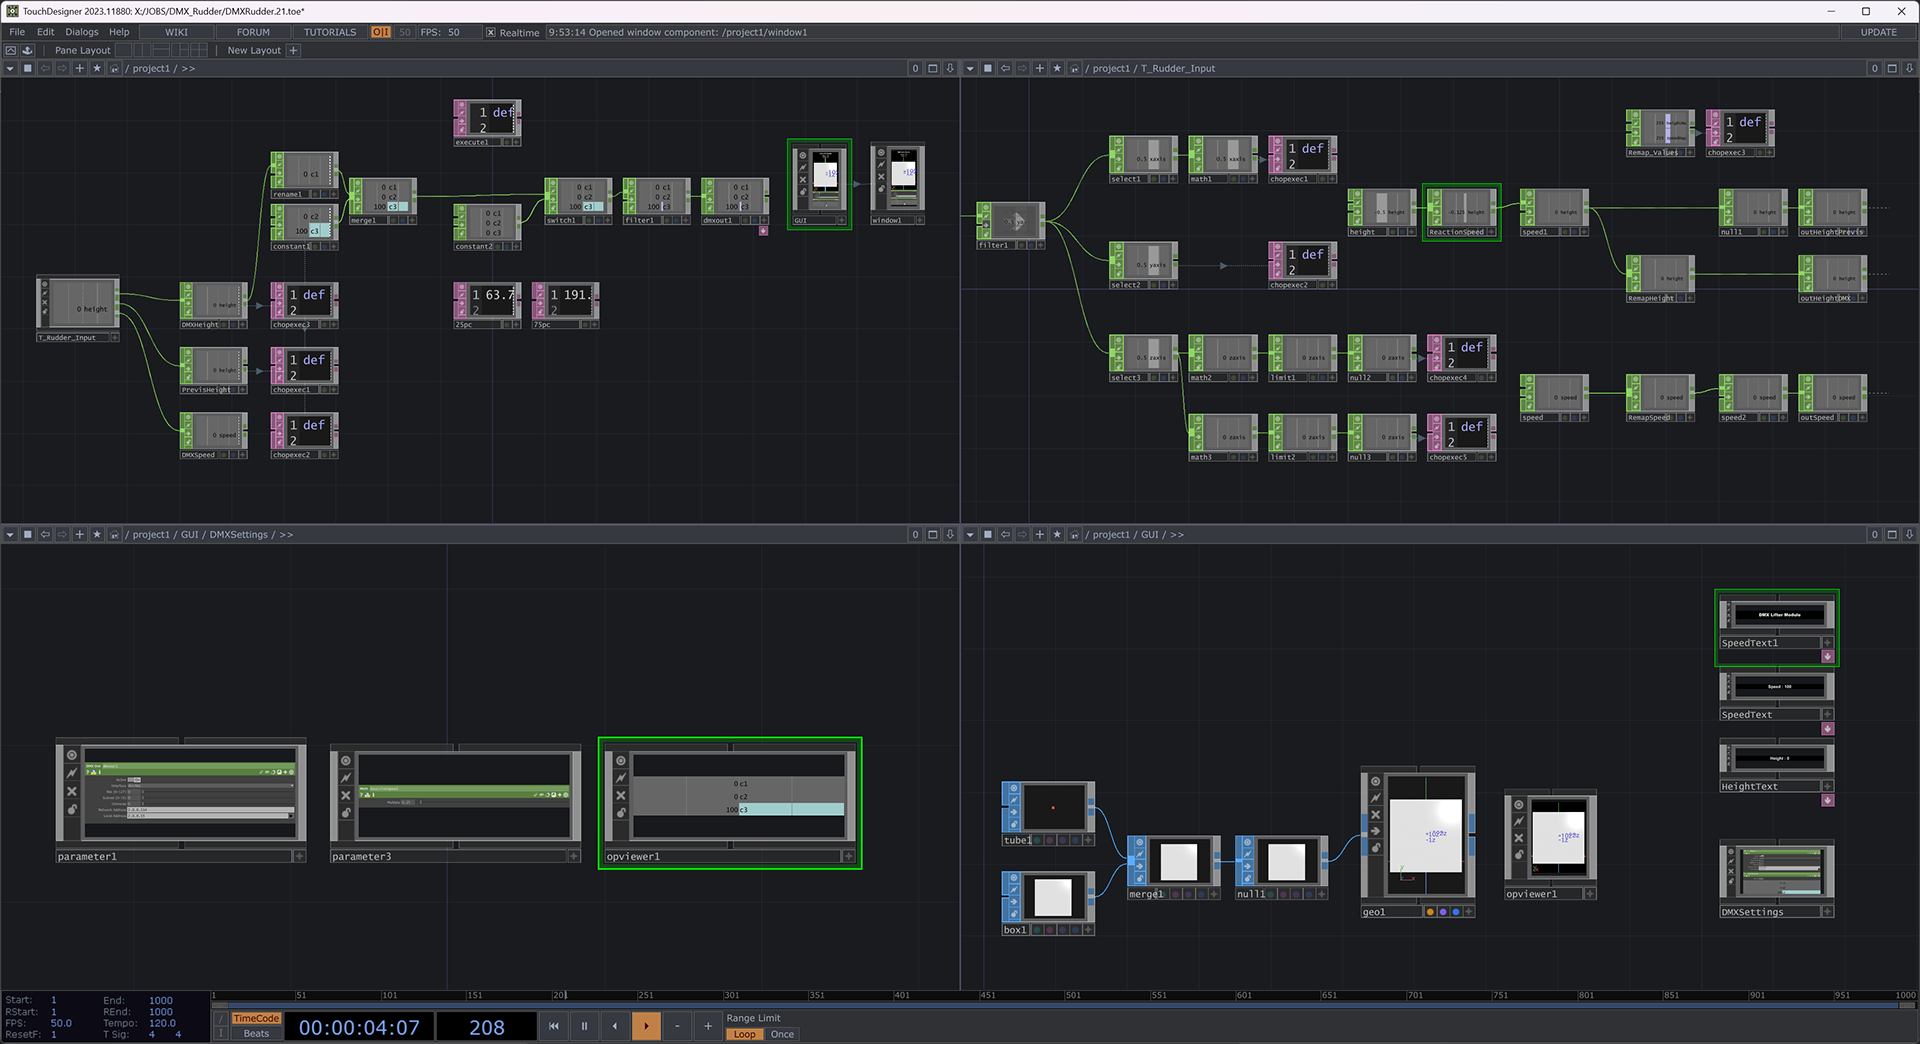Switch the time display from TimeCode to Beats
The height and width of the screenshot is (1044, 1920).
[x=255, y=1034]
